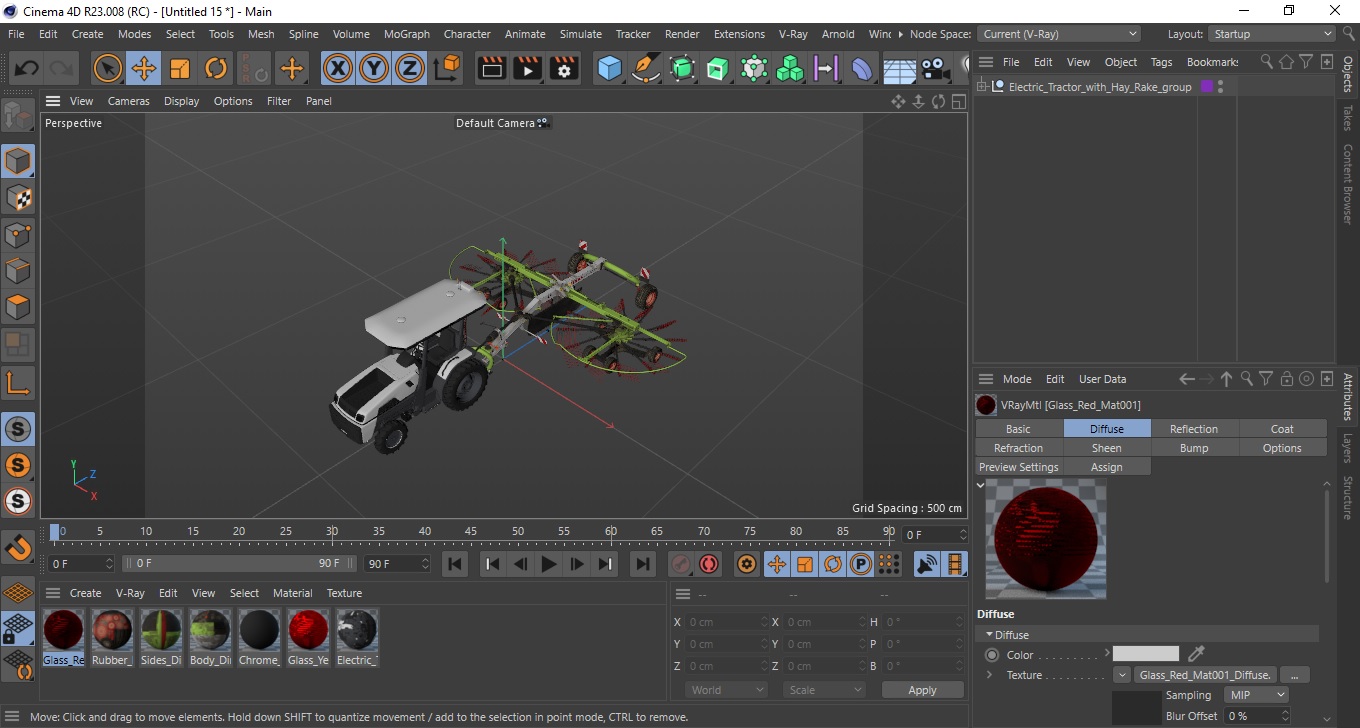Open the Node Space dropdown
This screenshot has height=728, width=1360.
(x=1058, y=34)
